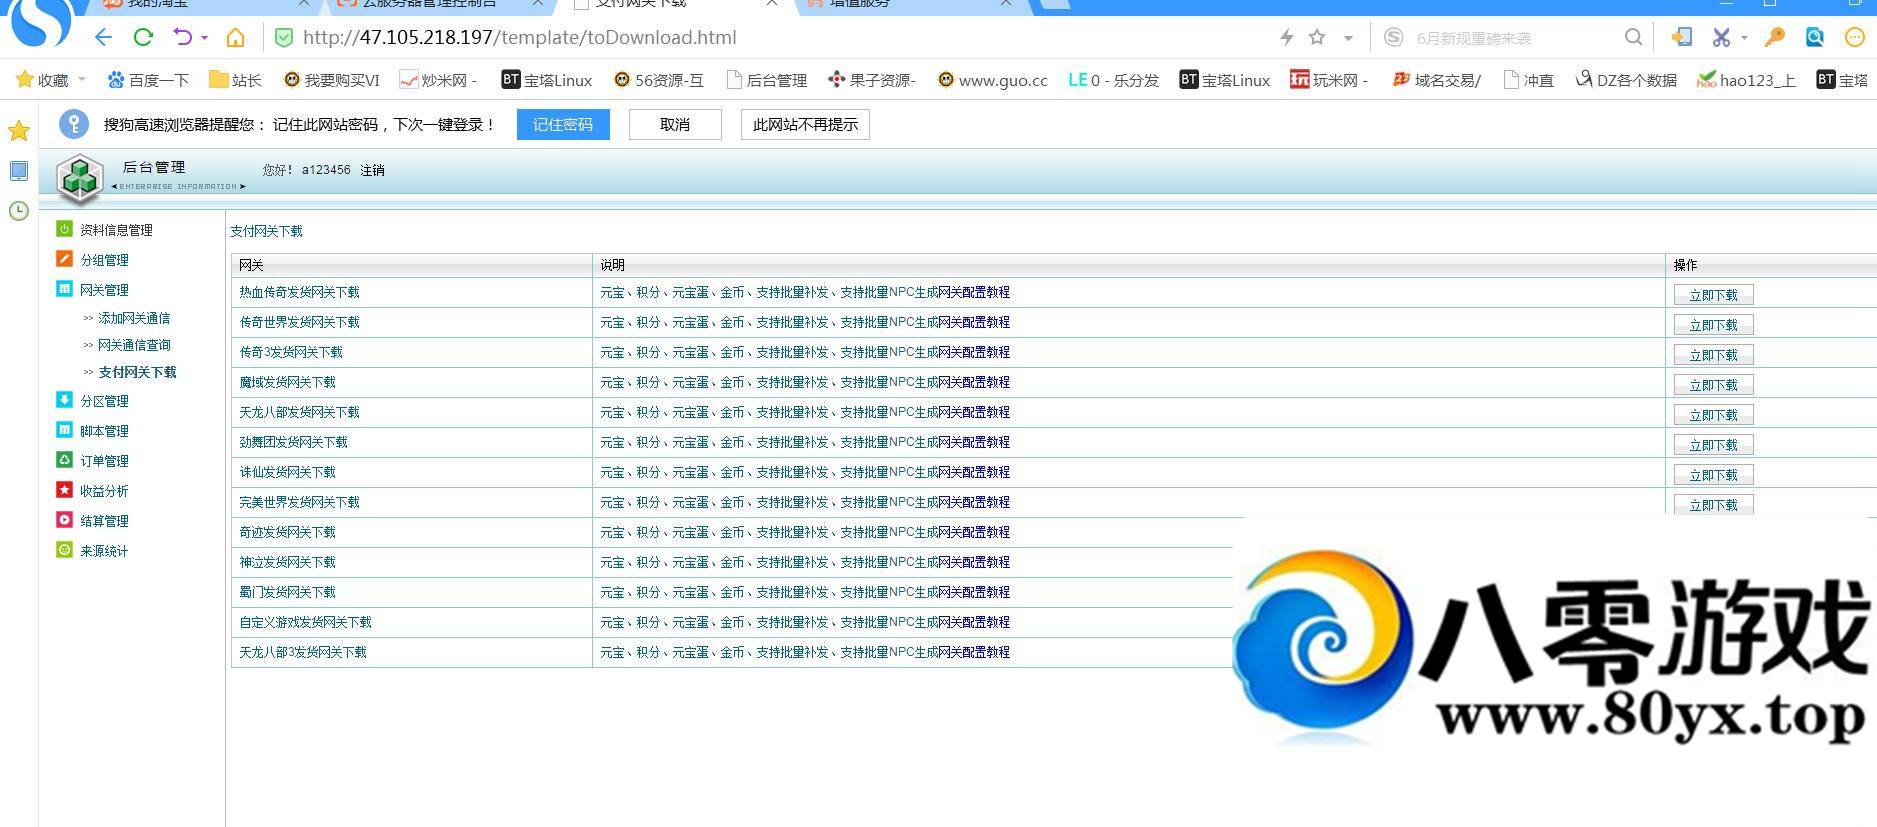Expand the 订单管理 menu section
This screenshot has height=827, width=1877.
coord(104,461)
